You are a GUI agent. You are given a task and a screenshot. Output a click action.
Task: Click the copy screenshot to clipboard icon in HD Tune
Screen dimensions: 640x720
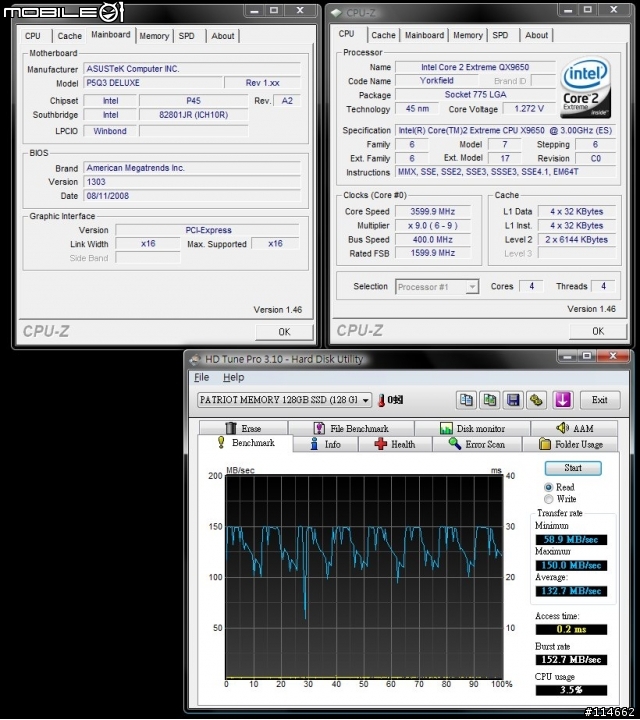tap(489, 399)
